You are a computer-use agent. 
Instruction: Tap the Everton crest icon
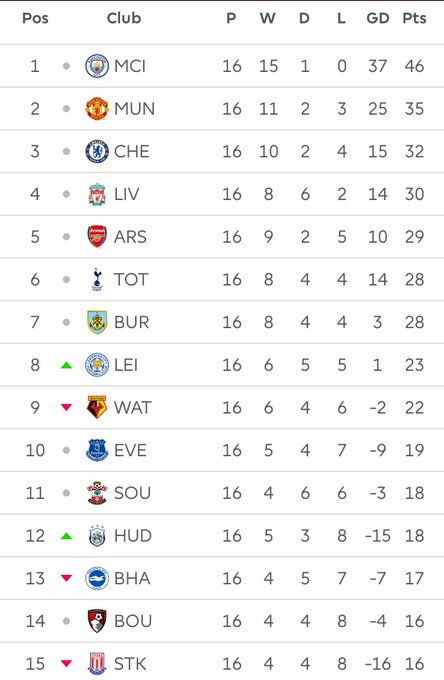(97, 450)
